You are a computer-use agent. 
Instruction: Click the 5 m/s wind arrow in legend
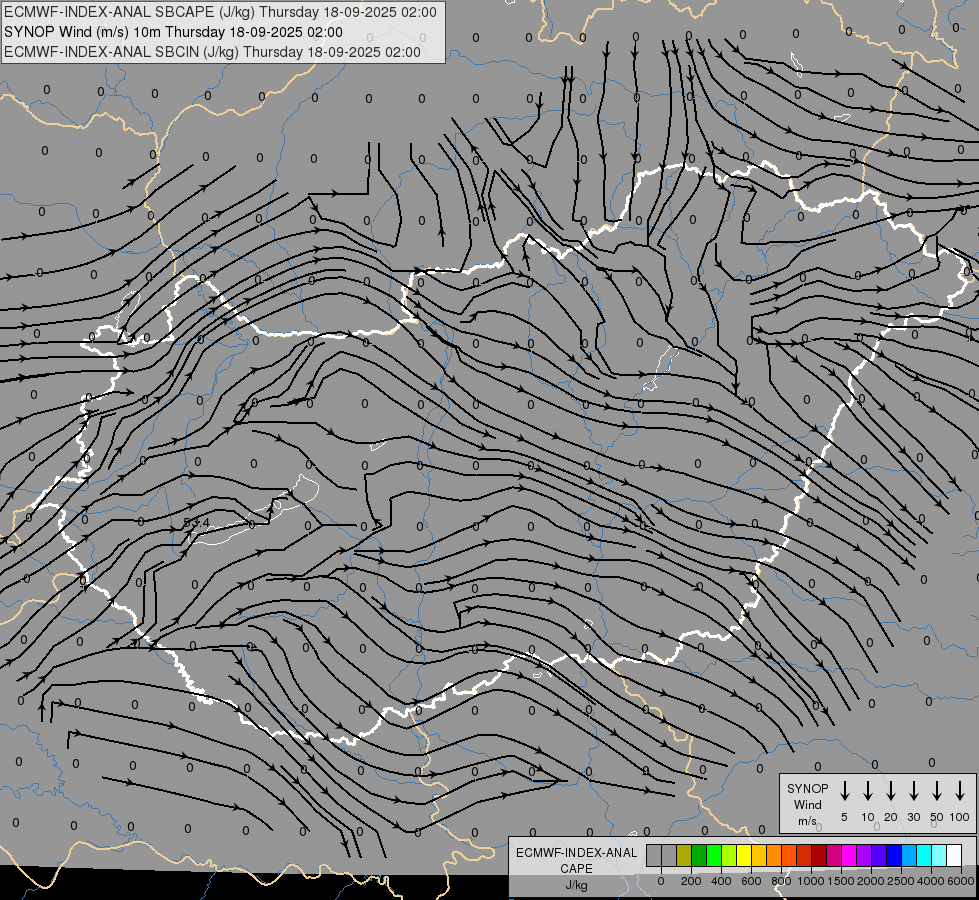click(845, 791)
